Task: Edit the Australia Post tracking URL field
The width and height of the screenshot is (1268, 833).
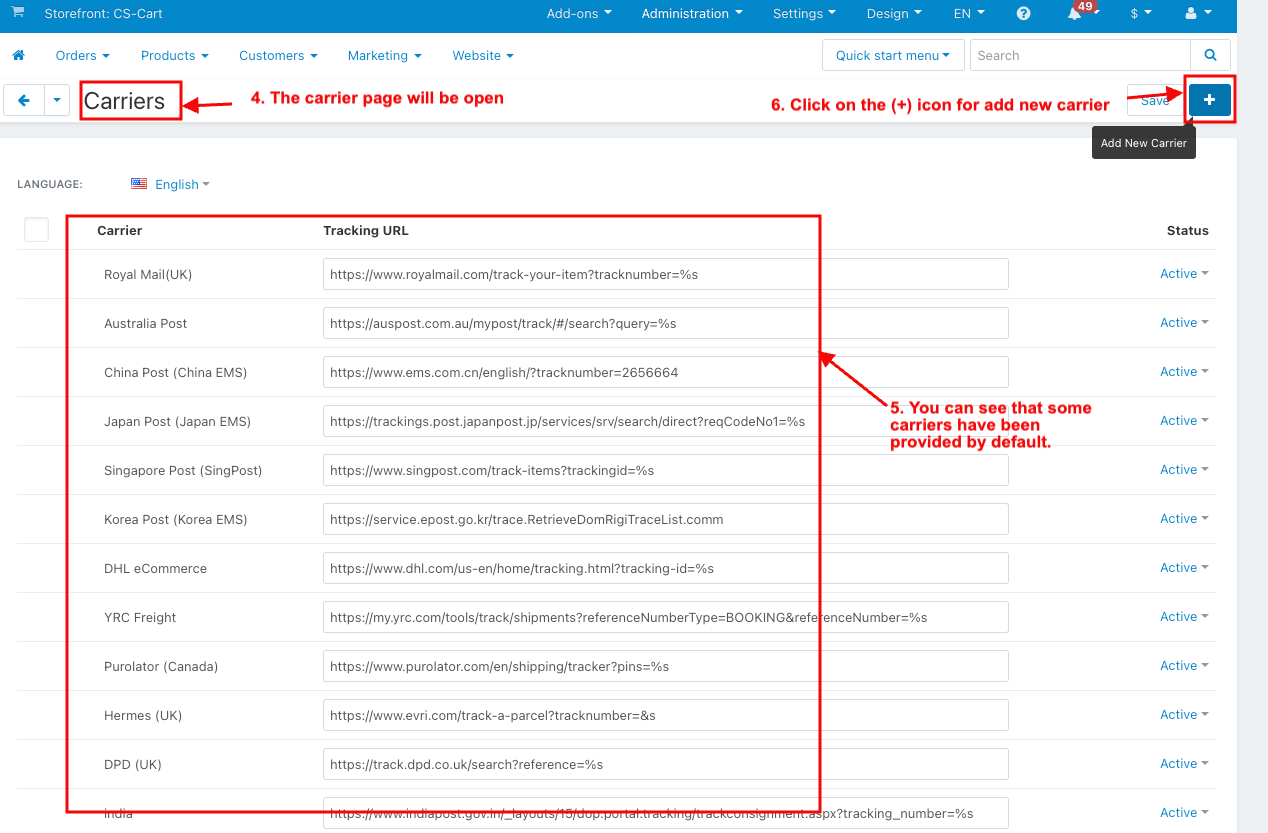Action: tap(666, 323)
